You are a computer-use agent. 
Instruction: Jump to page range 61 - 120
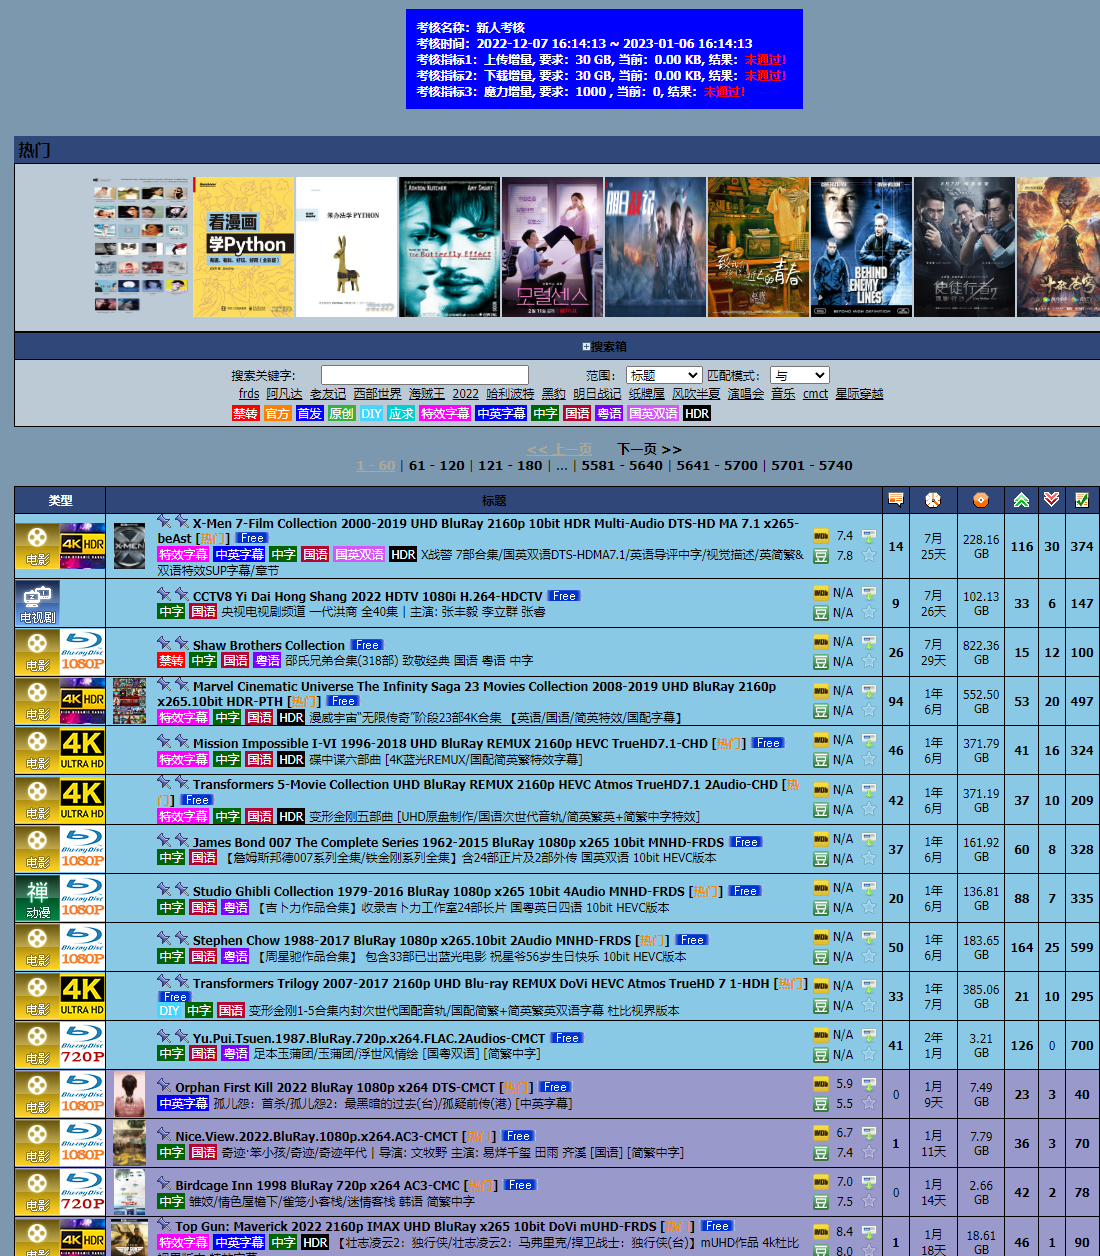437,465
